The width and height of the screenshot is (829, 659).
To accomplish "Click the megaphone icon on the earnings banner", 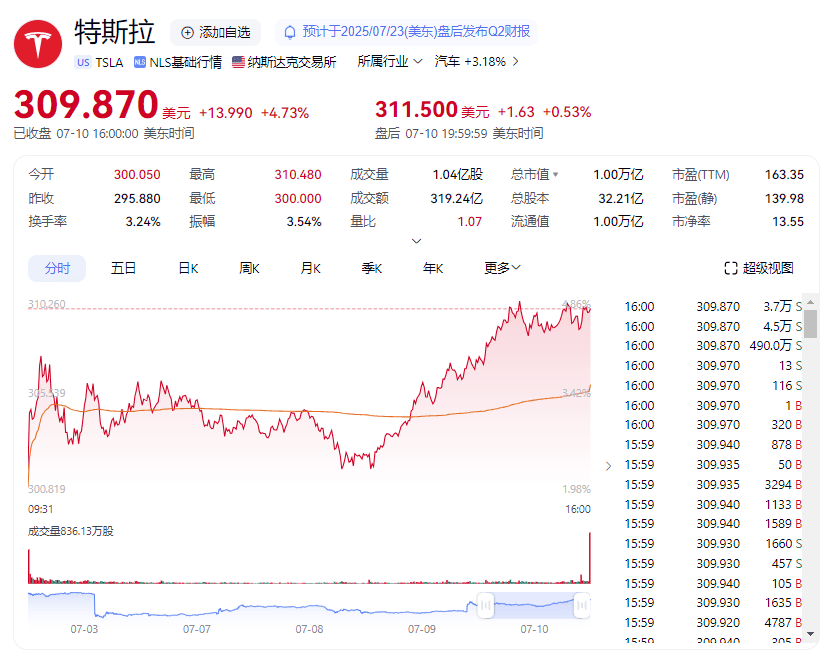I will click(290, 32).
